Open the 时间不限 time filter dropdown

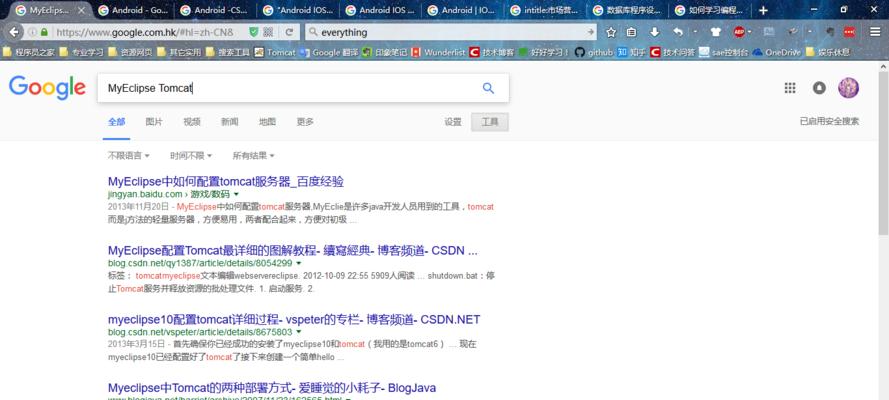191,155
